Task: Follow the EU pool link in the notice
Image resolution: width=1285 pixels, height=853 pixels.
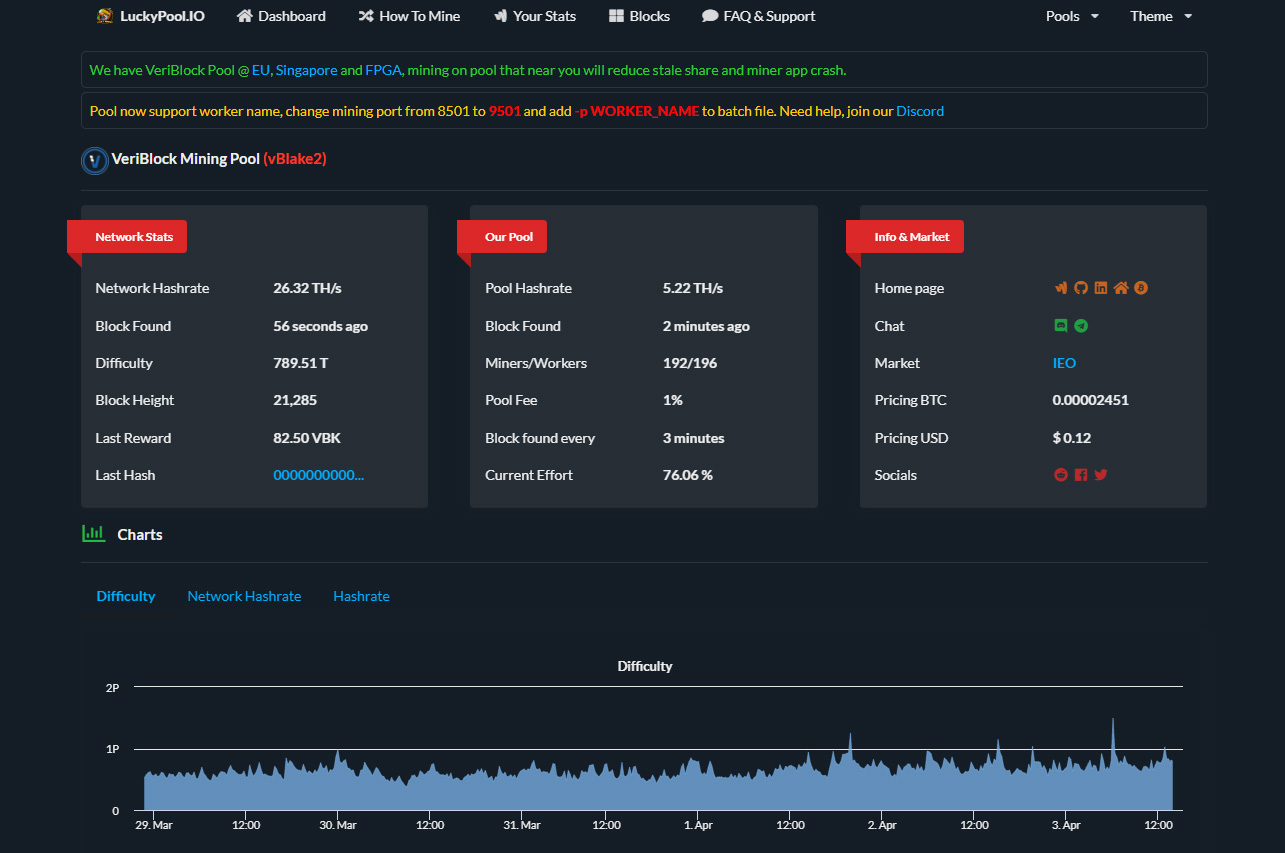Action: (261, 71)
